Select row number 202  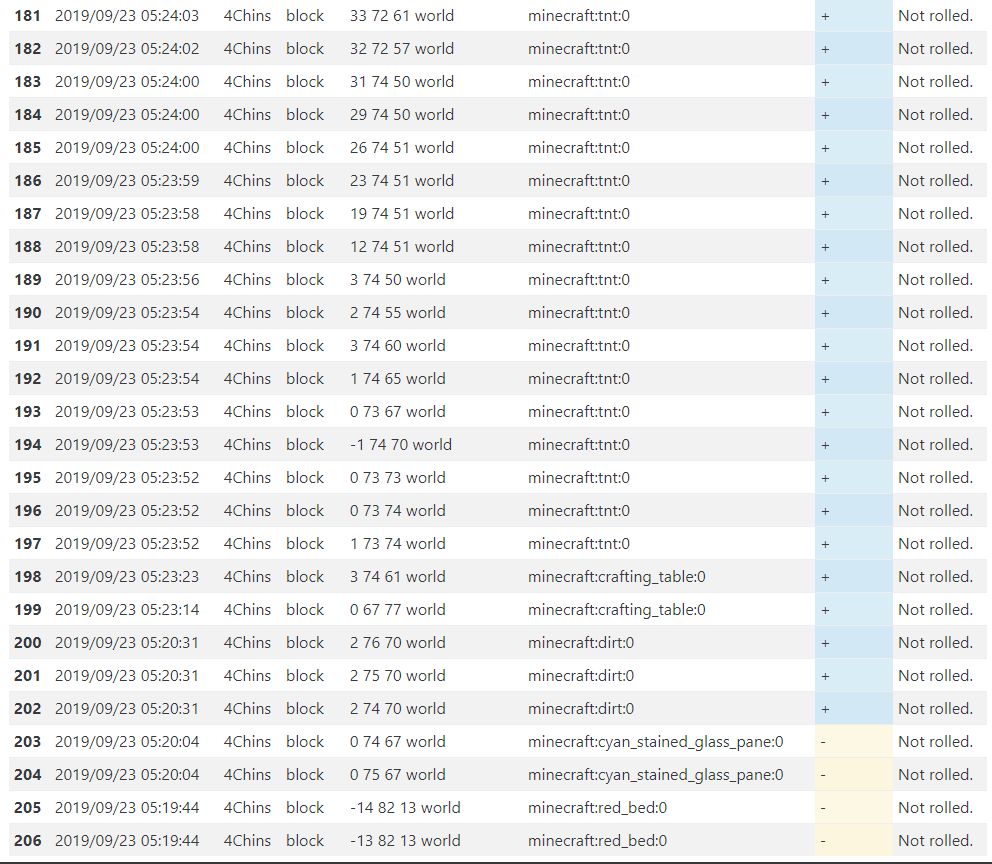point(28,708)
